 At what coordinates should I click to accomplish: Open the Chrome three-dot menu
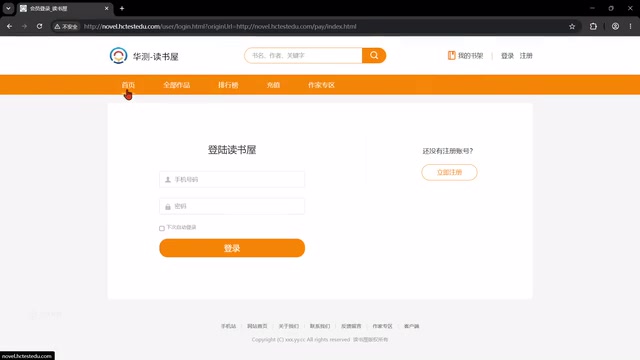coord(630,26)
